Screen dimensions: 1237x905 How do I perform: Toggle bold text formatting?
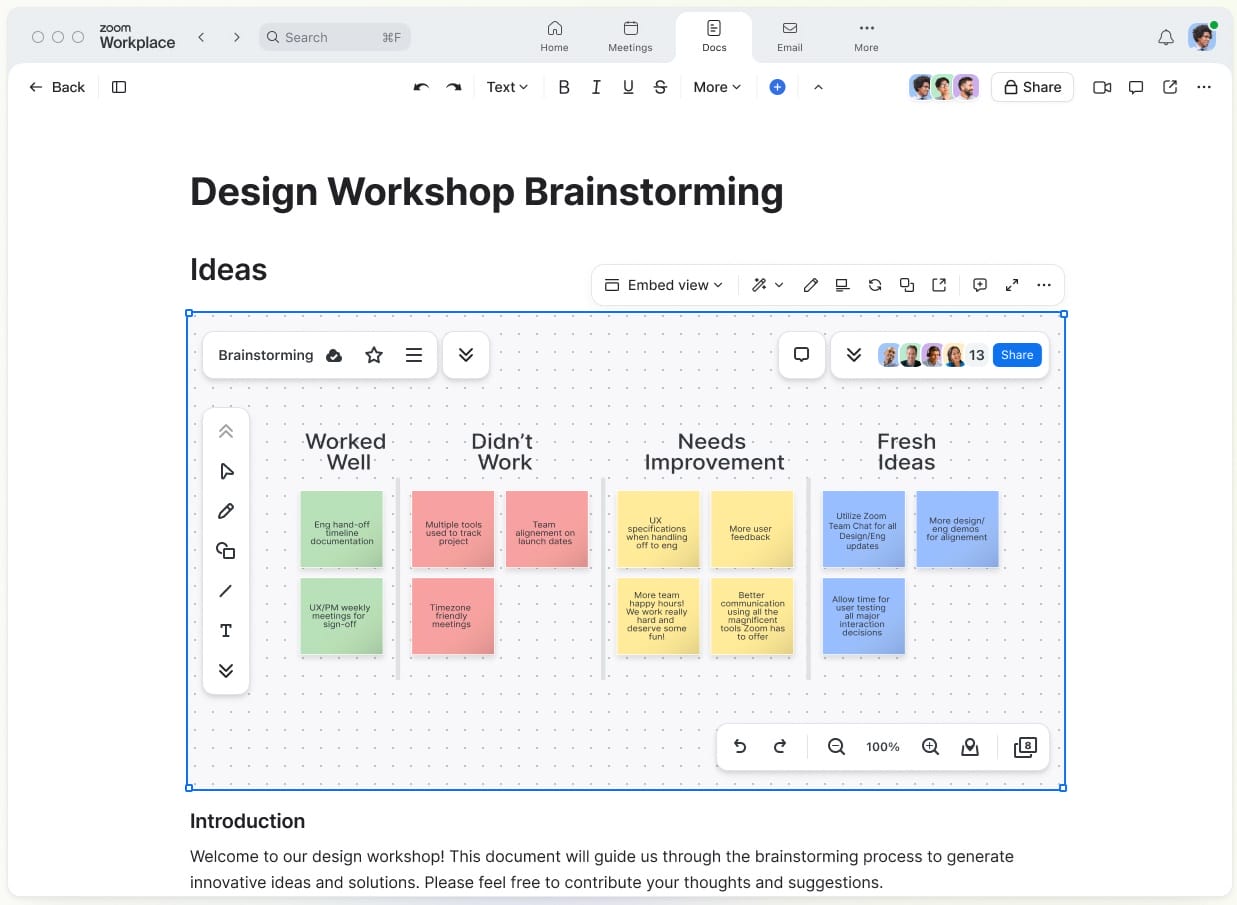coord(564,87)
